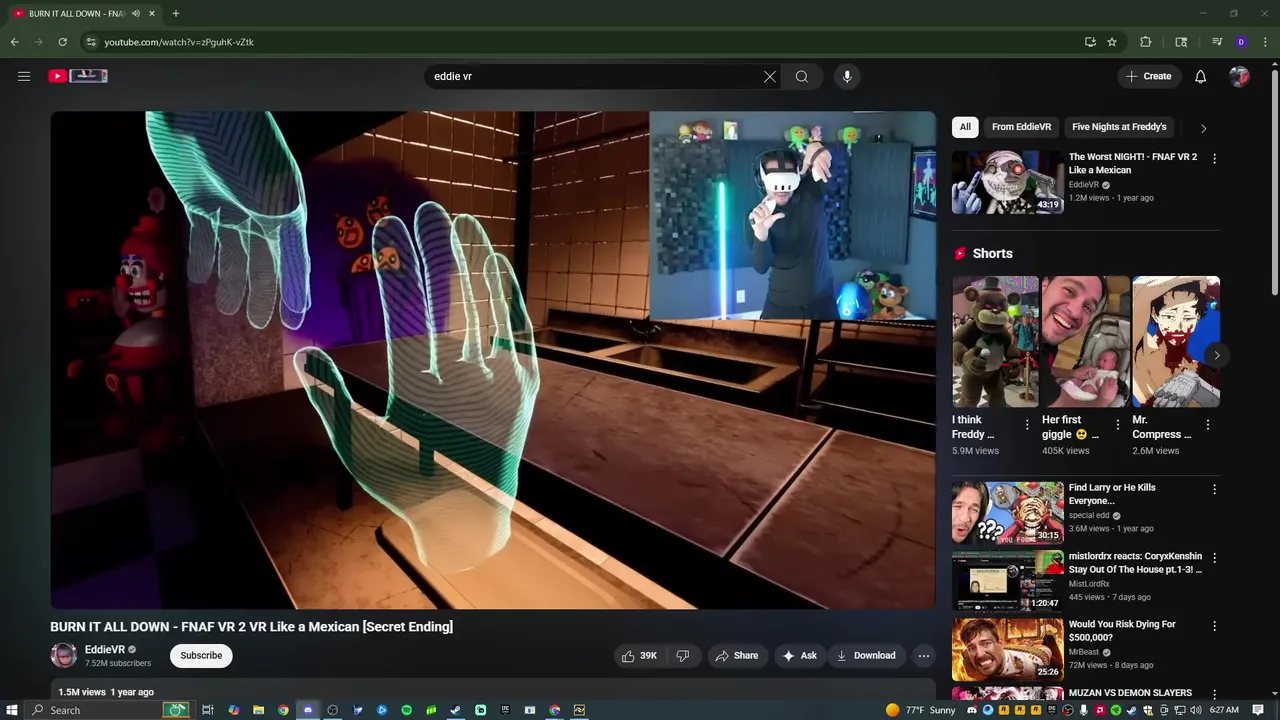The height and width of the screenshot is (720, 1280).
Task: Open options for I think Freddy short
Action: [1027, 425]
